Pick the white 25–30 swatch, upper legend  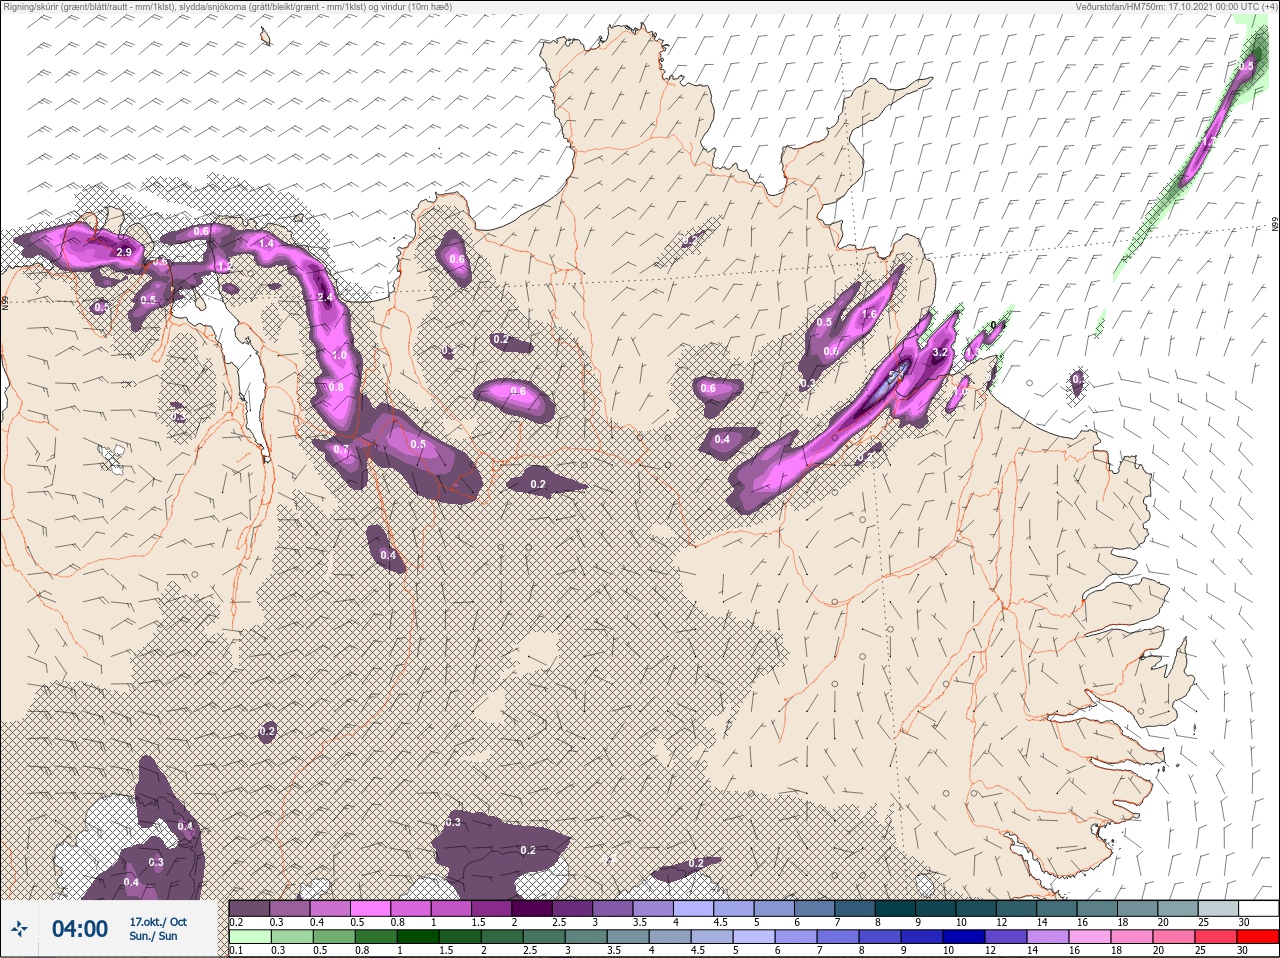(x=1260, y=908)
